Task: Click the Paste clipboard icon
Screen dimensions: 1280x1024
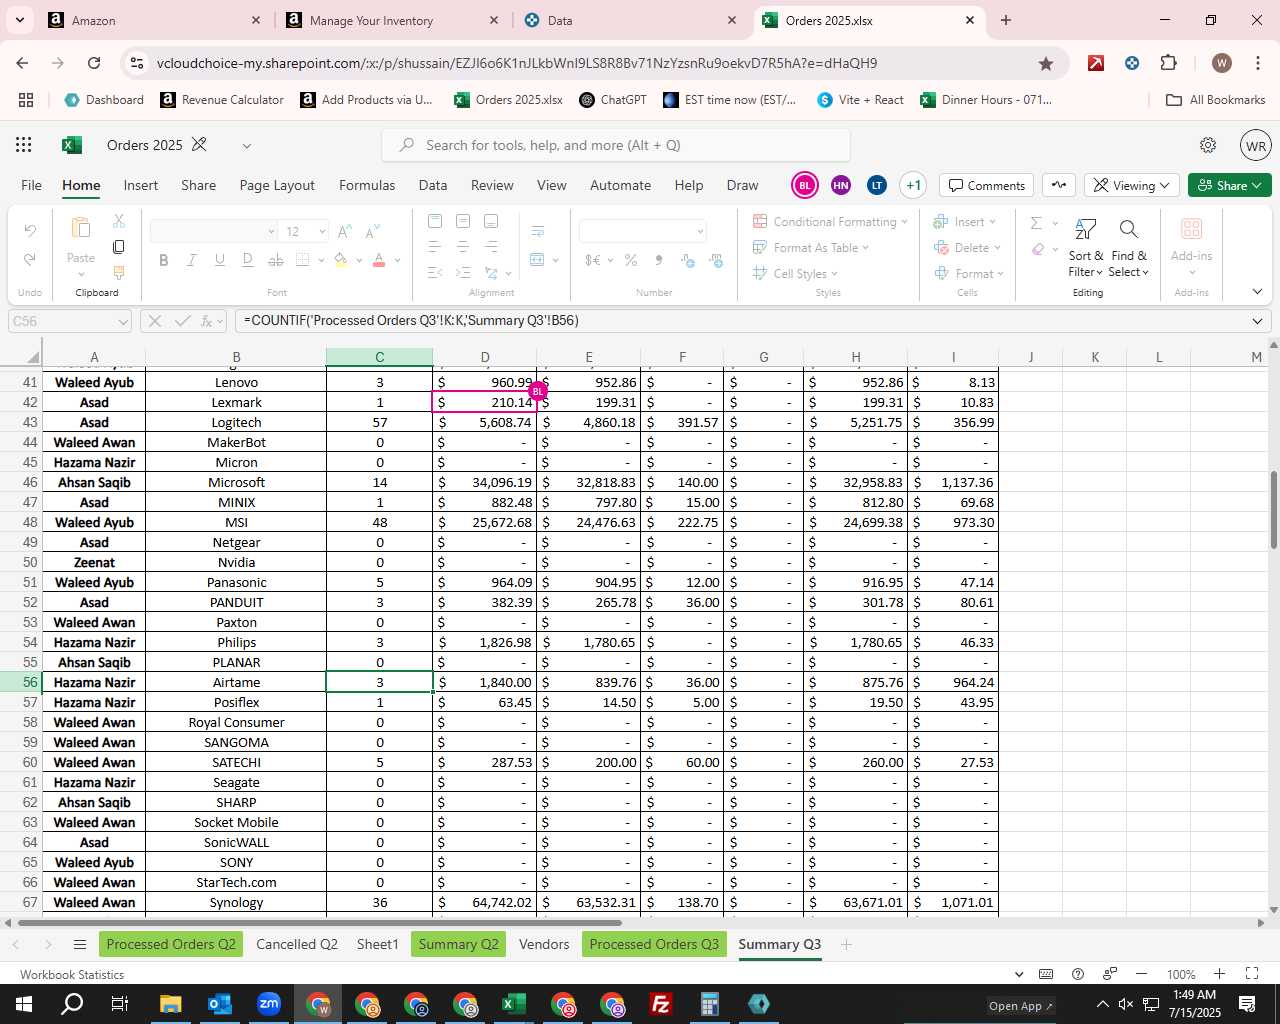Action: click(x=81, y=229)
